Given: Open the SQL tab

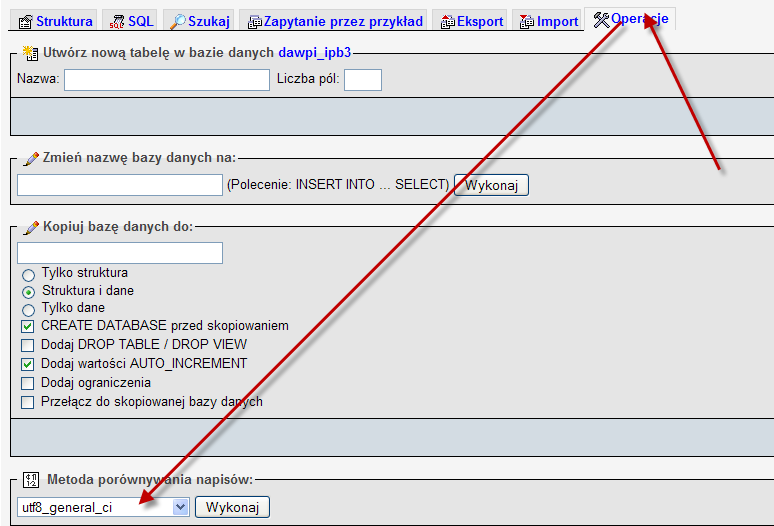Looking at the screenshot, I should pyautogui.click(x=140, y=21).
